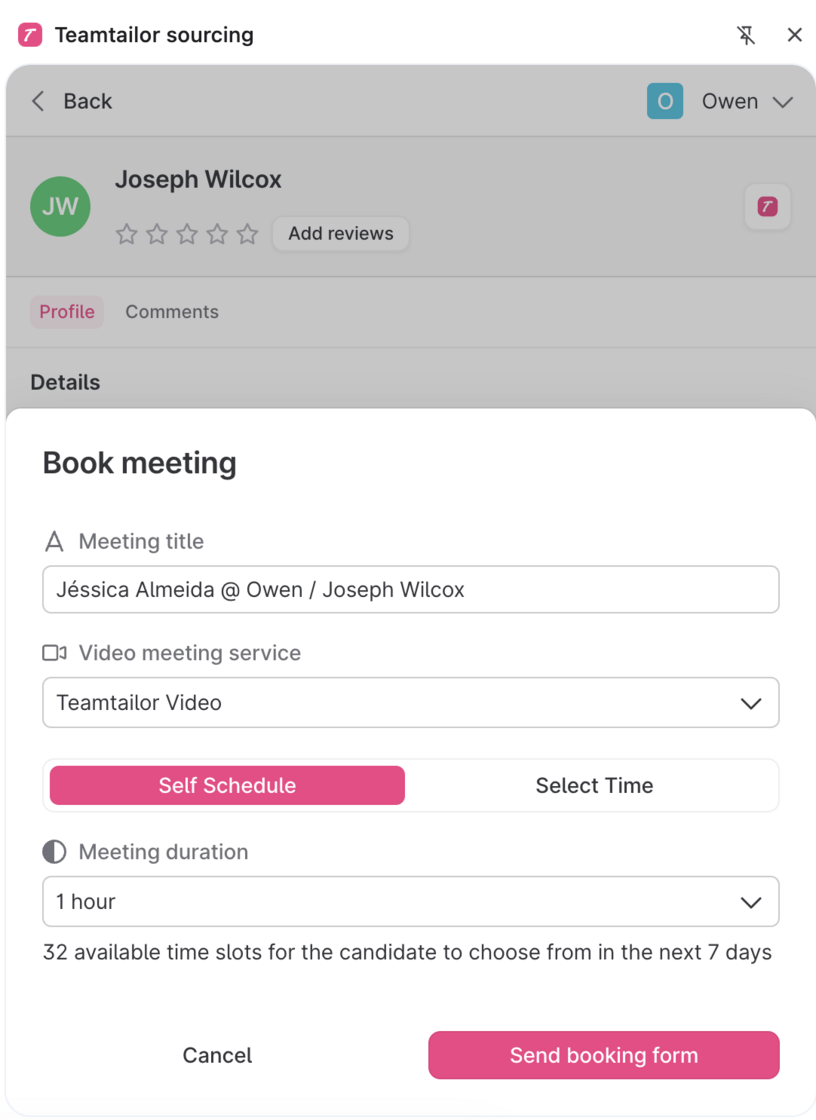Select the Self Schedule option

coord(227,786)
